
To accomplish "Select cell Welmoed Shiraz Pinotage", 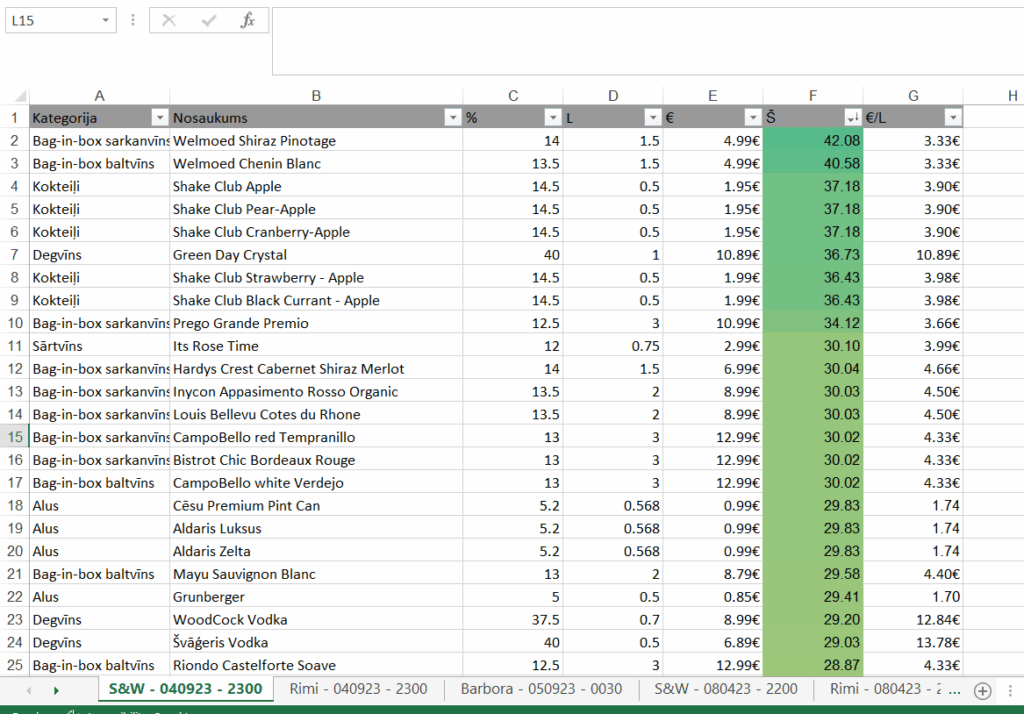I will [x=316, y=140].
